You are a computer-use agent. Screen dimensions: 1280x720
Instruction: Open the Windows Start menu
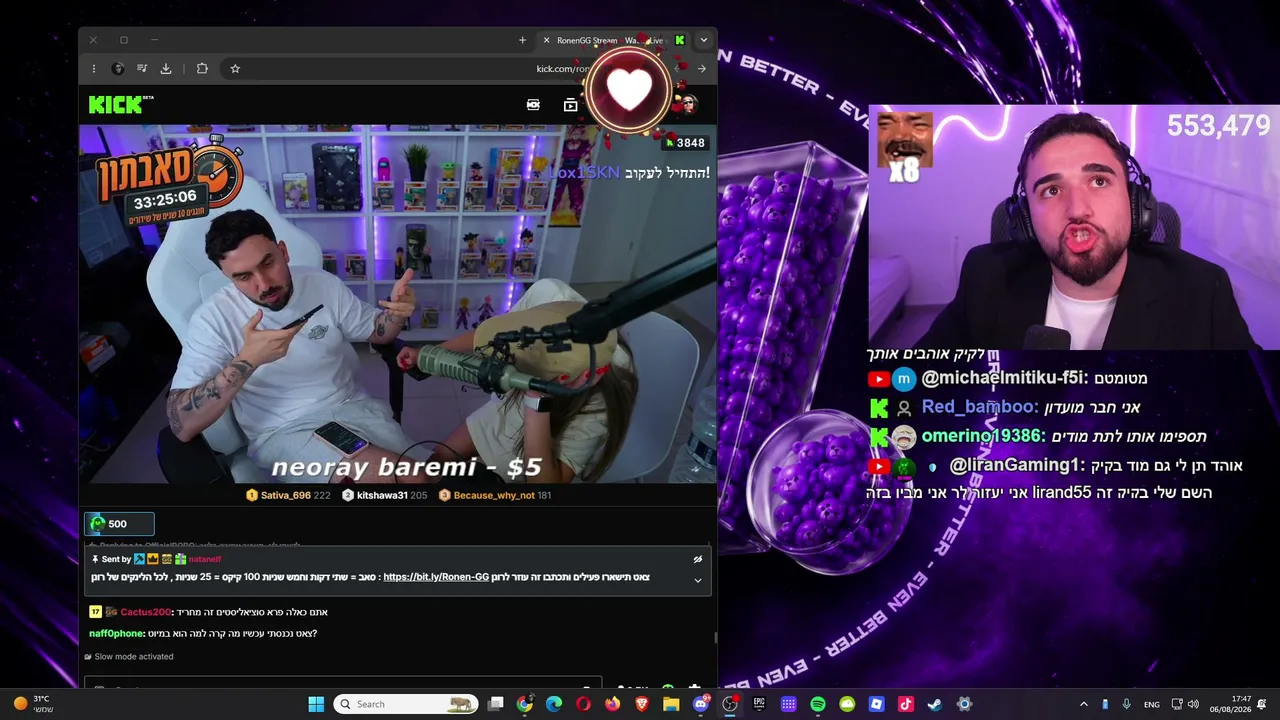click(316, 704)
